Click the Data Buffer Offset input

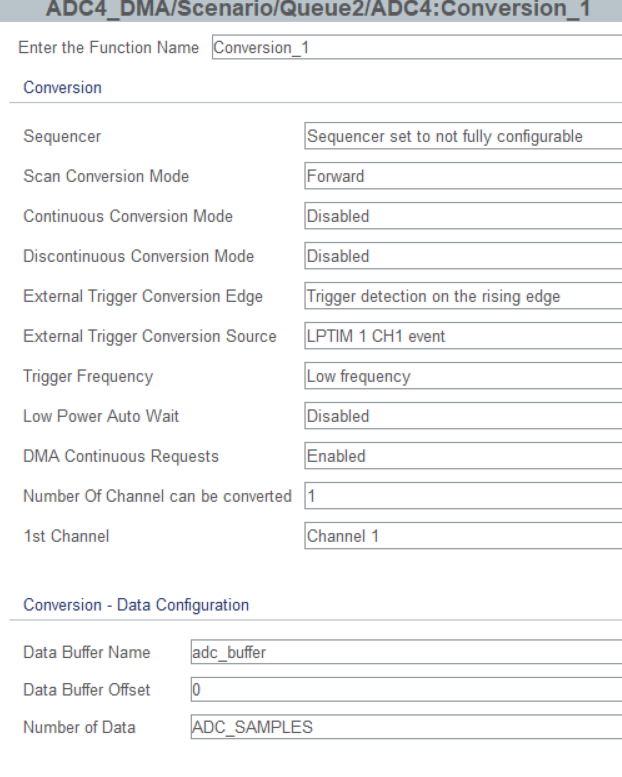[x=406, y=690]
